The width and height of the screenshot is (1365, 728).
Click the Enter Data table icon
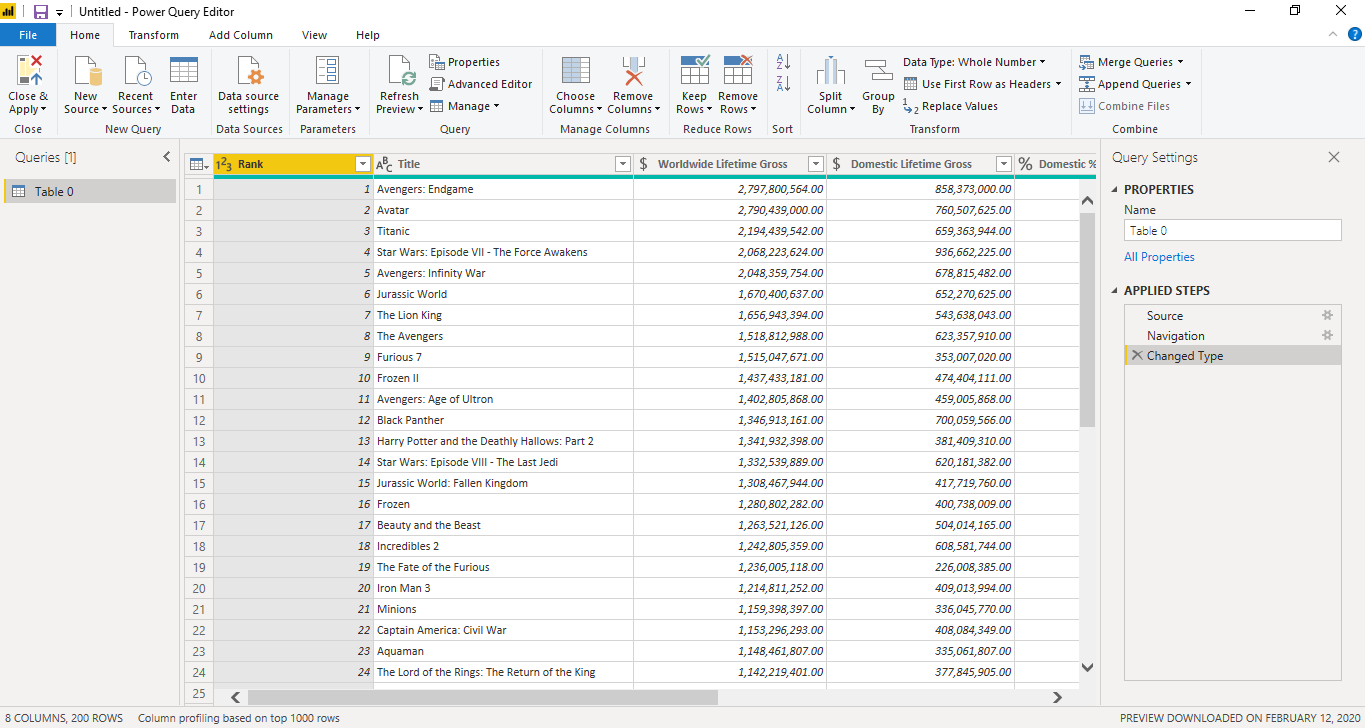184,71
